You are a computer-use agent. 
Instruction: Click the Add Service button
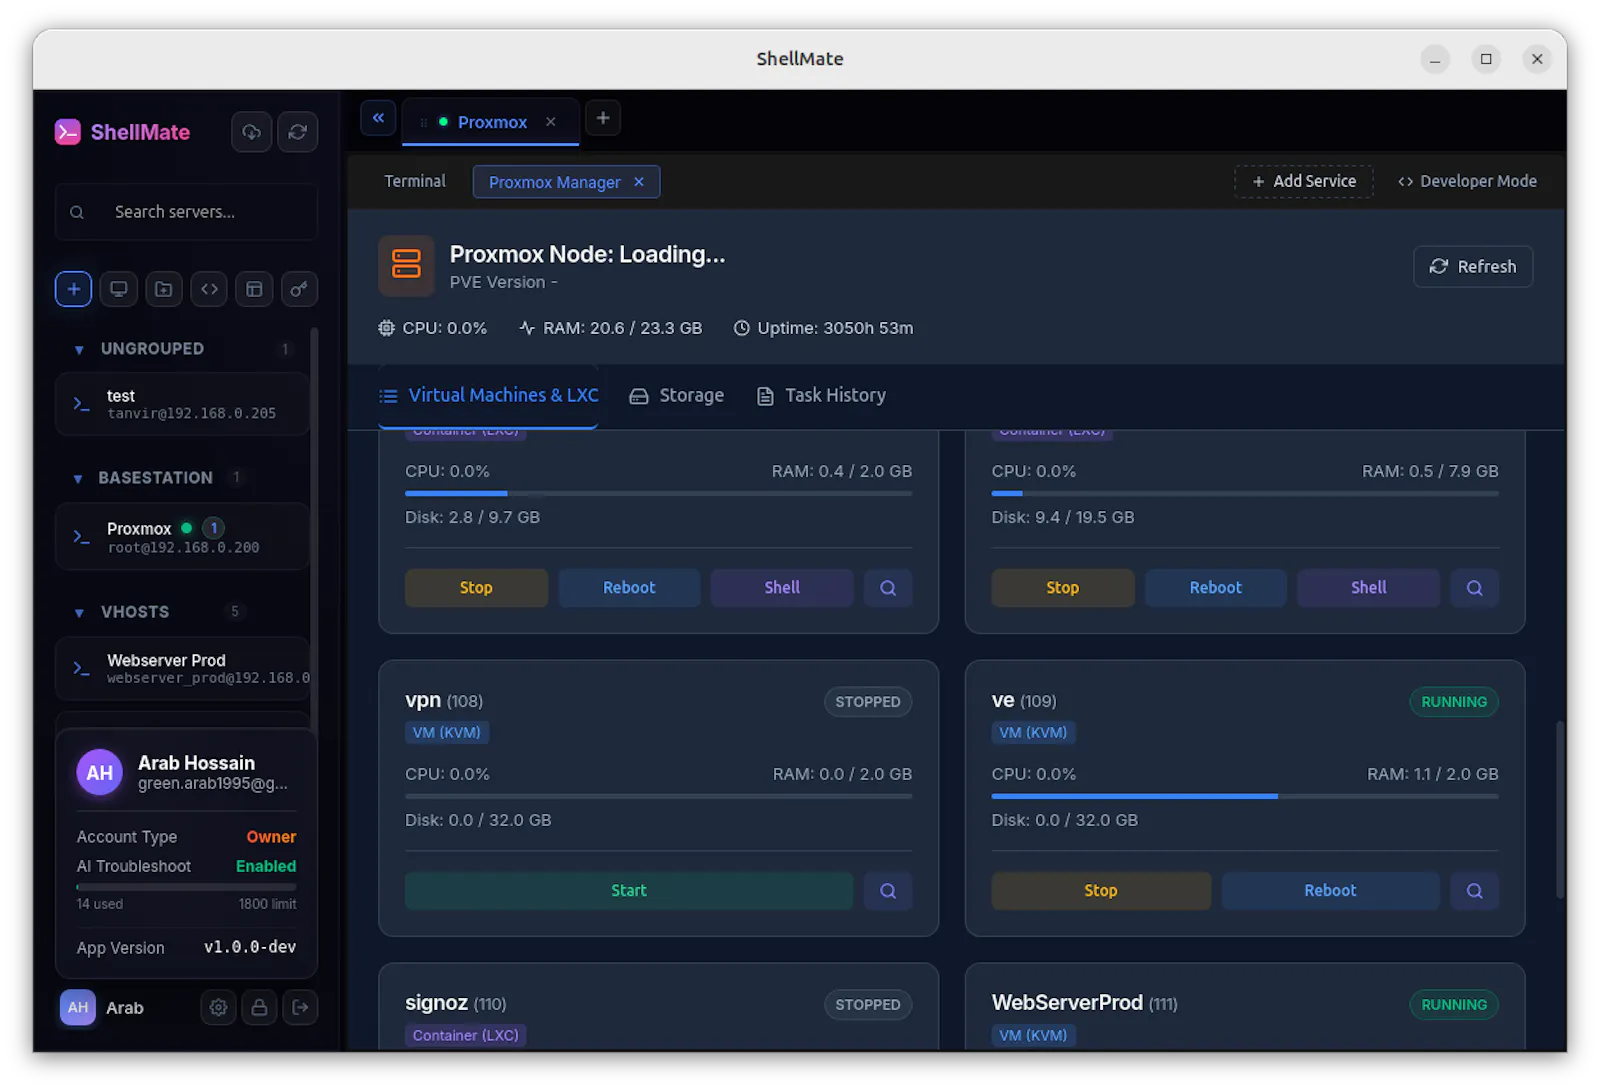point(1304,181)
